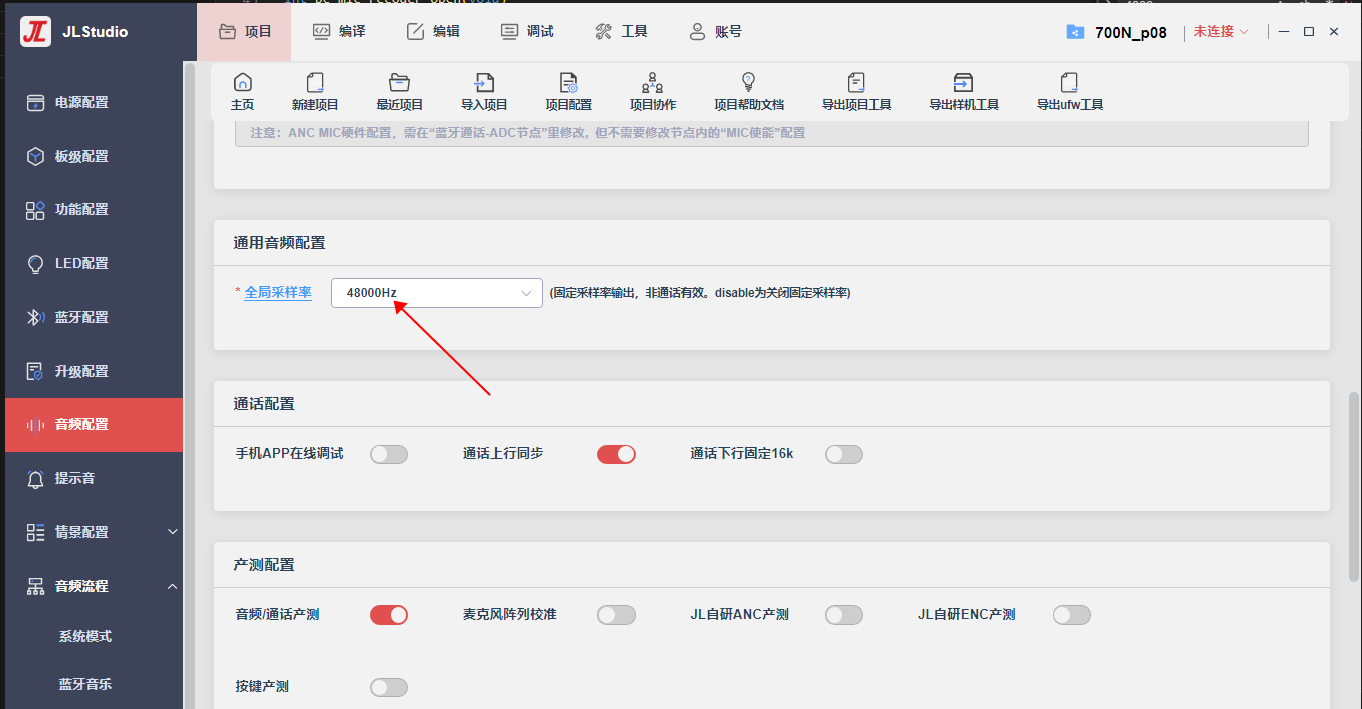The width and height of the screenshot is (1362, 709).
Task: Open the 账号 account tab
Action: coord(715,31)
